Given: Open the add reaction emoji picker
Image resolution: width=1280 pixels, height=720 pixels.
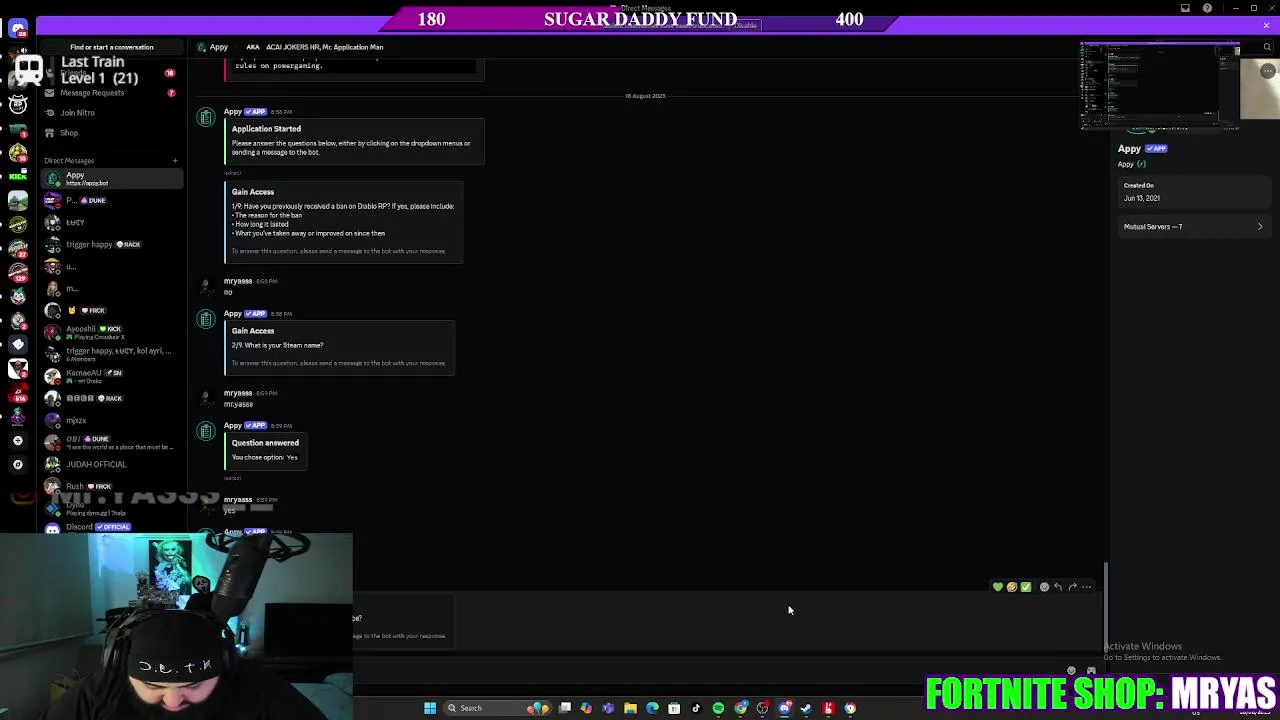Looking at the screenshot, I should click(1044, 587).
